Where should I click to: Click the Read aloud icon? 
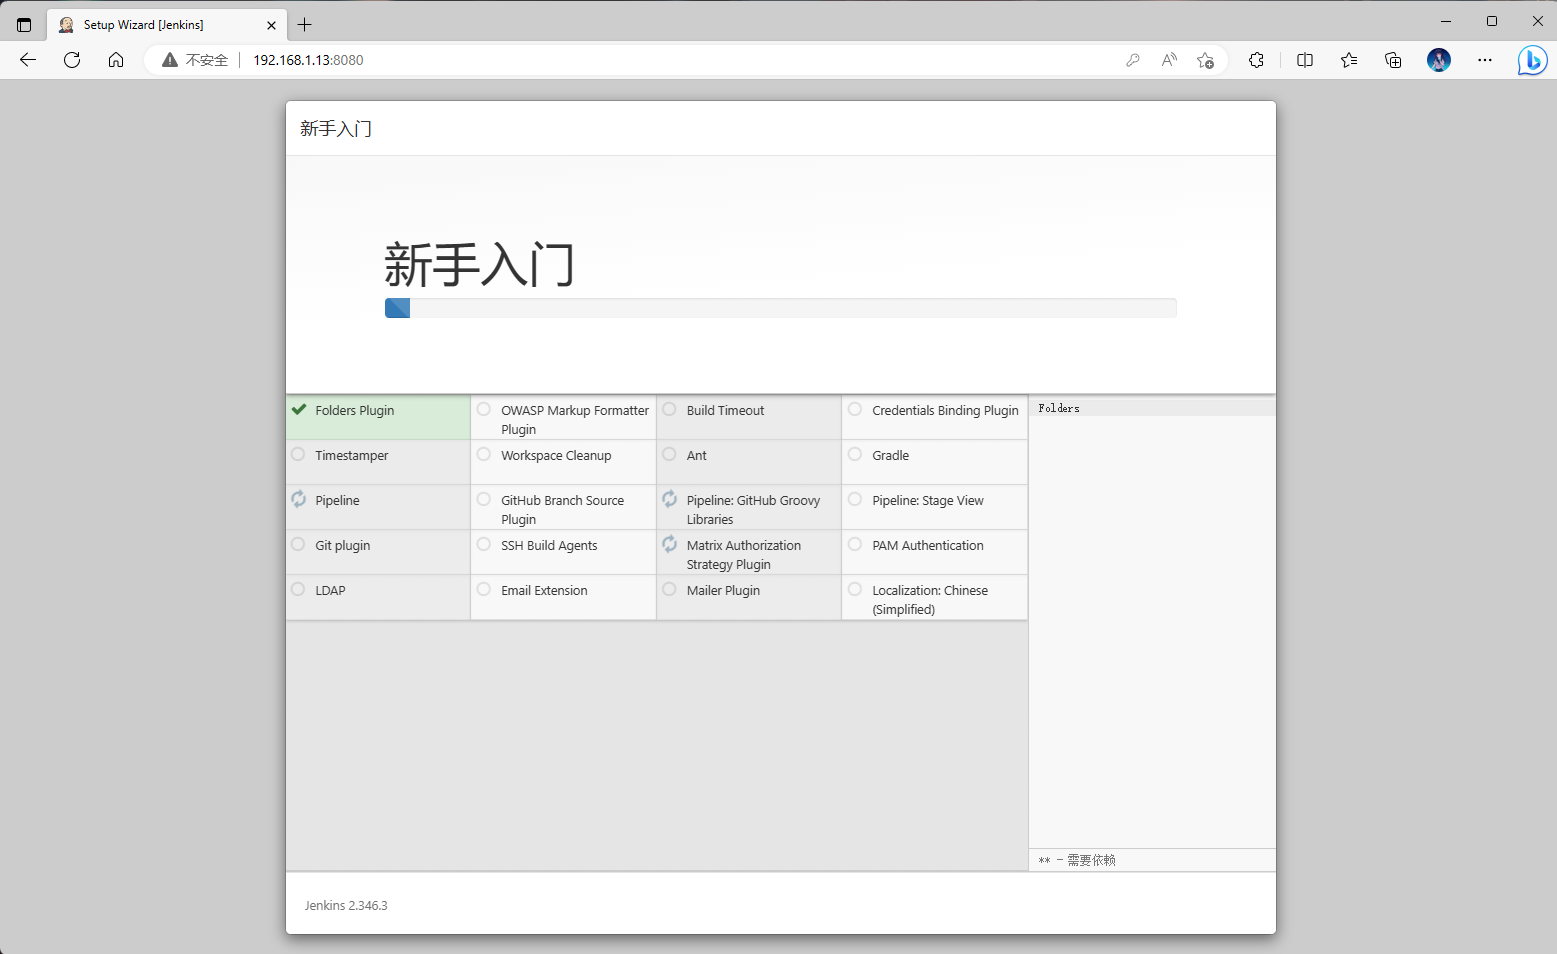point(1169,60)
